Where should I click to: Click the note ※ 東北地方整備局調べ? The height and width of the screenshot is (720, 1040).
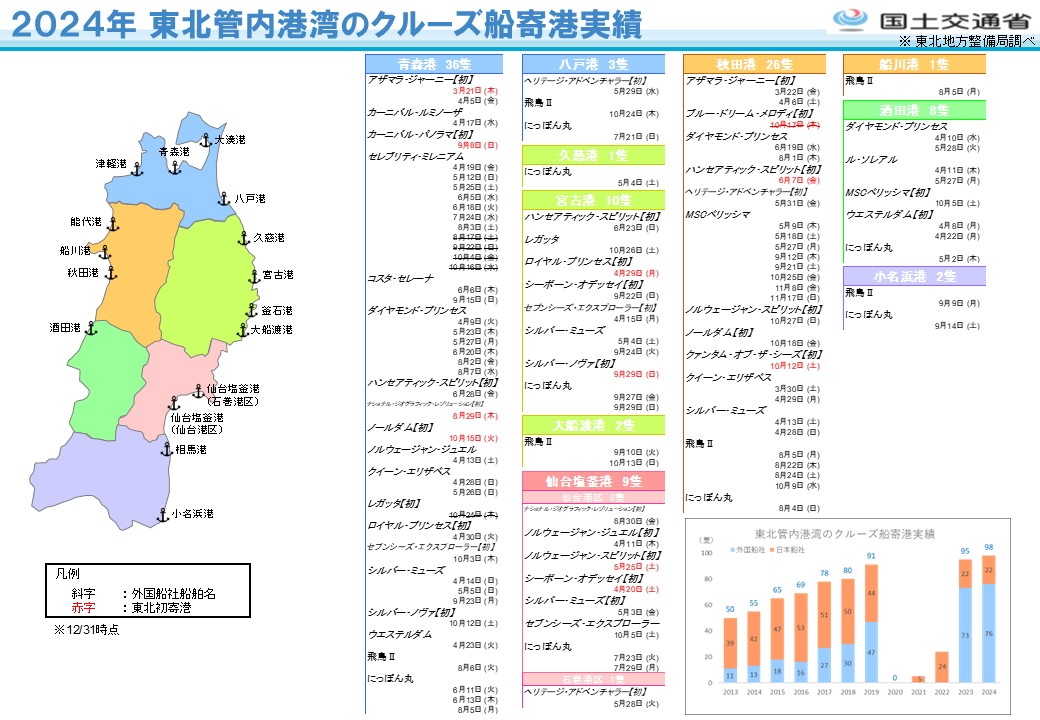pyautogui.click(x=966, y=41)
